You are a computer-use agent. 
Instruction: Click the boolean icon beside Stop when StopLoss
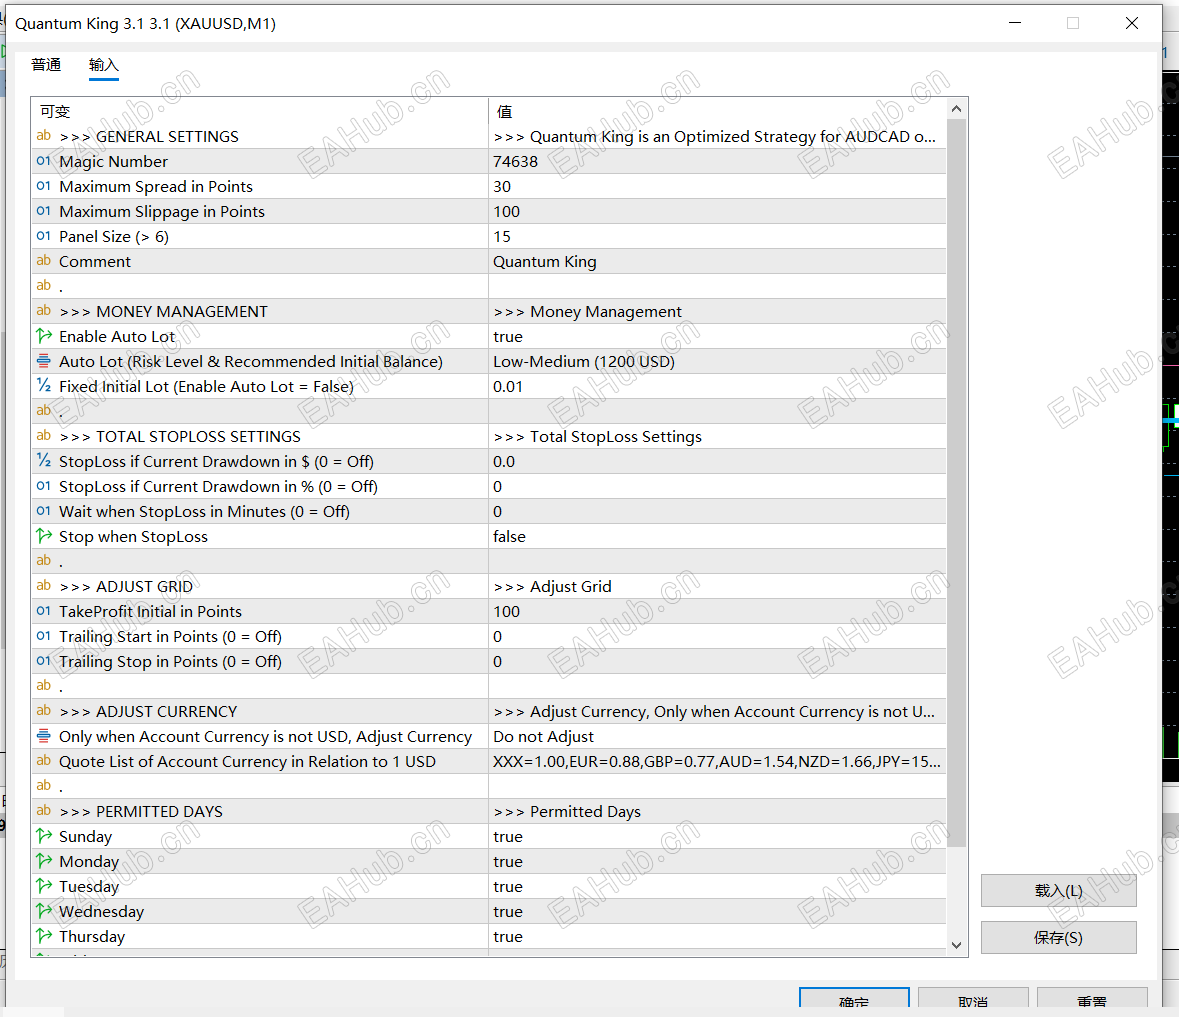point(44,536)
